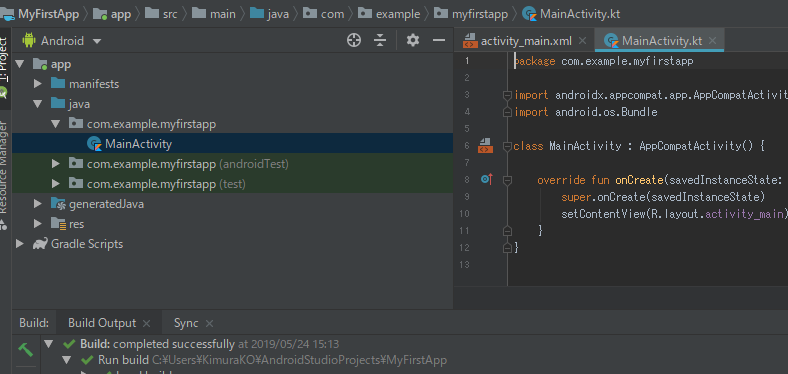Image resolution: width=788 pixels, height=374 pixels.
Task: Fold the import block on line 3
Action: point(507,95)
